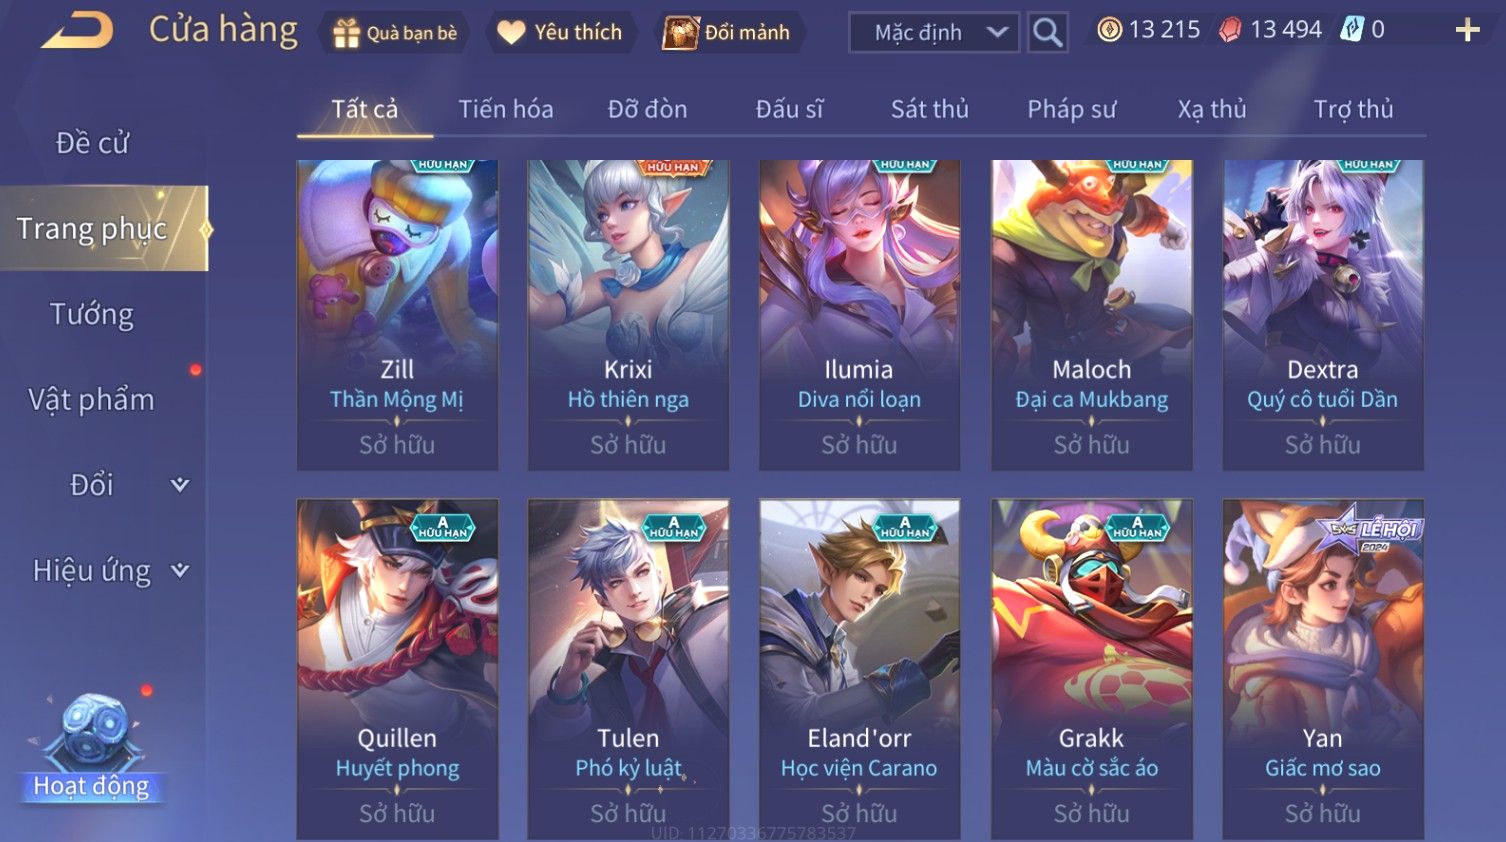Open the Mặc định sort dropdown
This screenshot has height=842, width=1506.
[934, 32]
